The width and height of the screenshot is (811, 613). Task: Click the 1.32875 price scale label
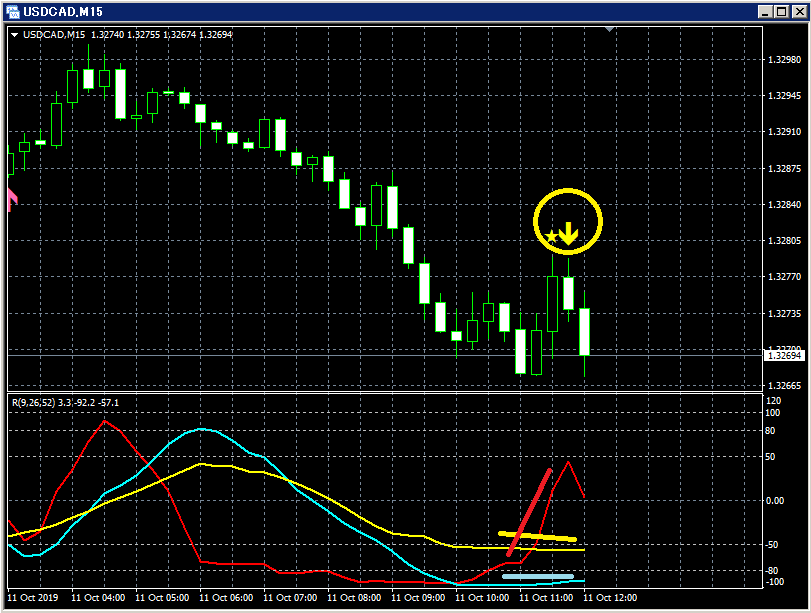click(x=784, y=169)
